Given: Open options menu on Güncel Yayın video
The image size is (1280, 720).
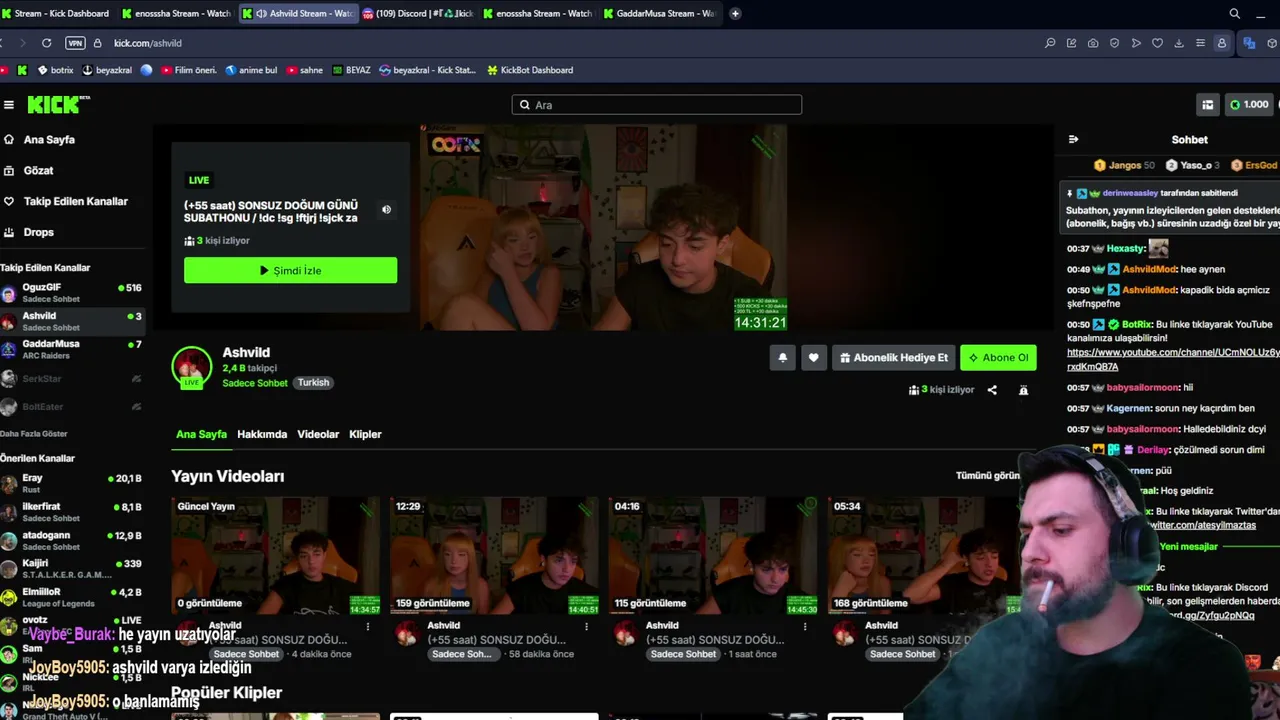Looking at the screenshot, I should point(368,627).
